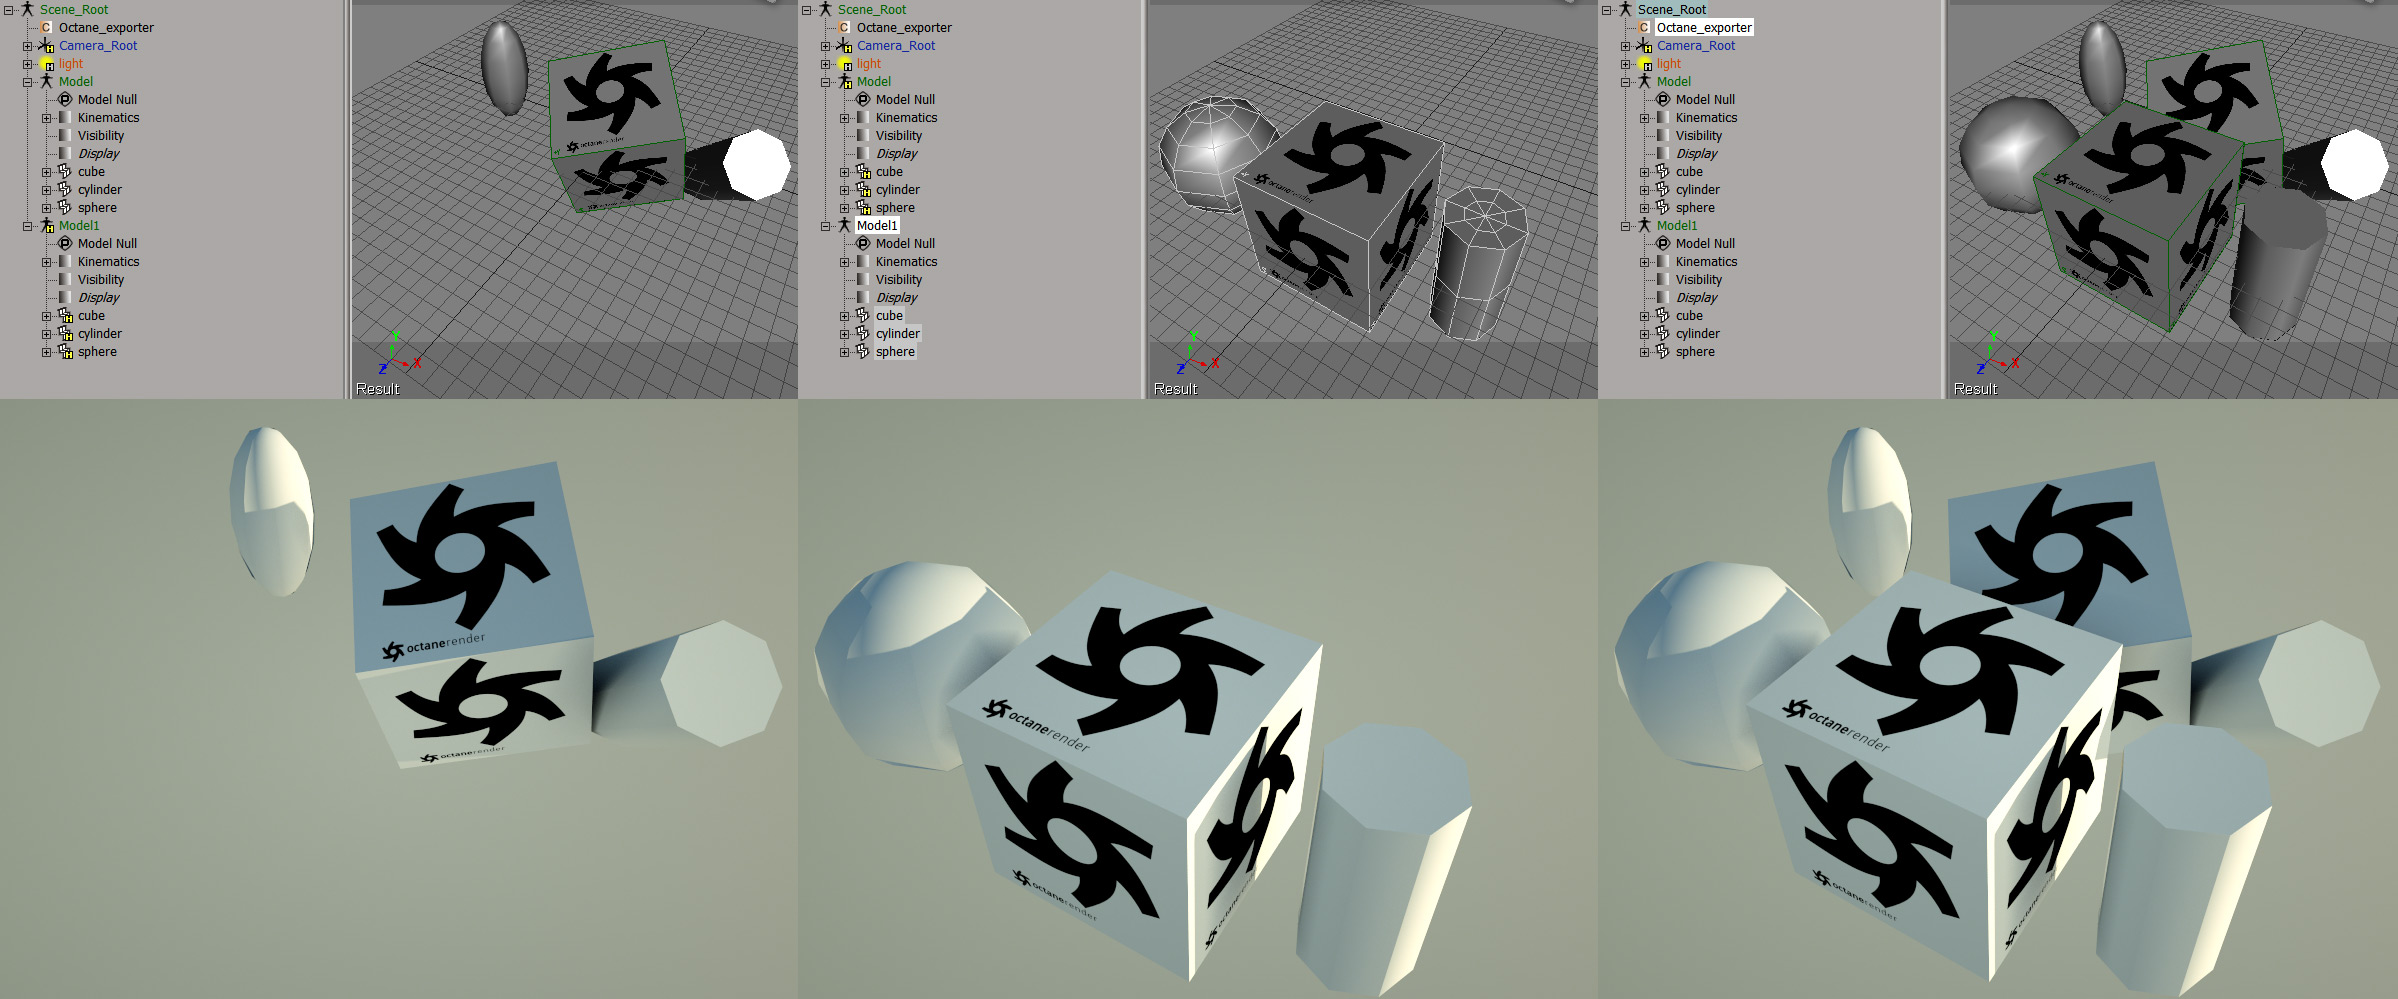The image size is (2398, 999).
Task: Click the highlighted 'Model1' label in the middle panel
Action: click(x=877, y=226)
